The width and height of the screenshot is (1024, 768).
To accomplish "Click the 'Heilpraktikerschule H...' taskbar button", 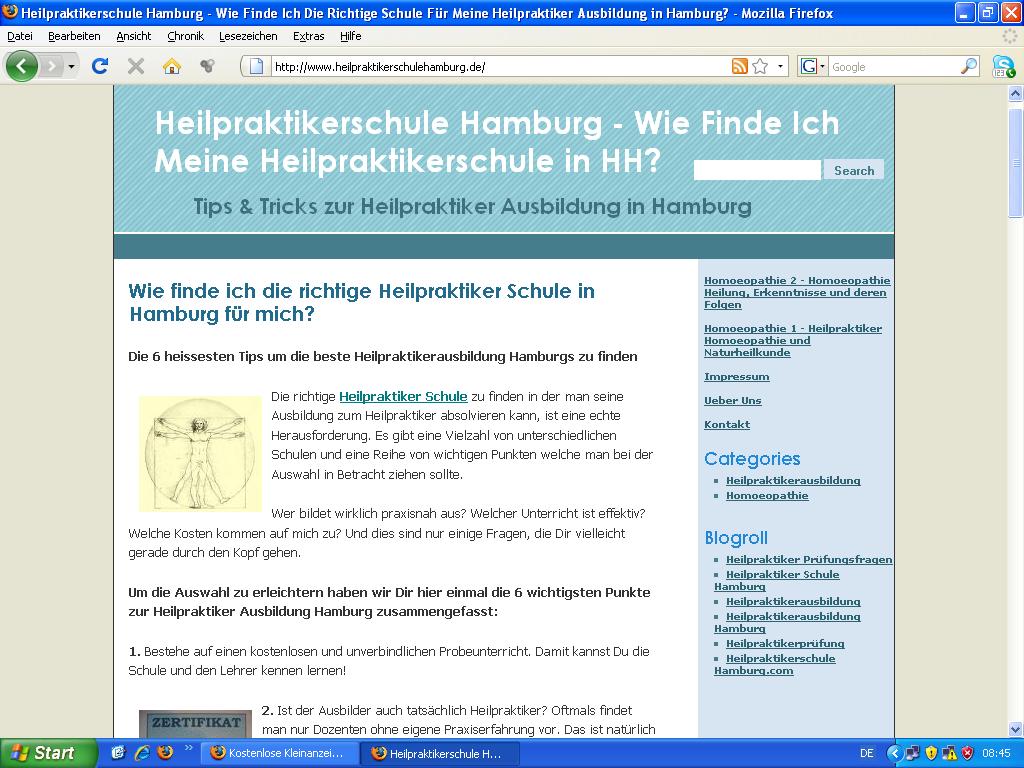I will 441,753.
